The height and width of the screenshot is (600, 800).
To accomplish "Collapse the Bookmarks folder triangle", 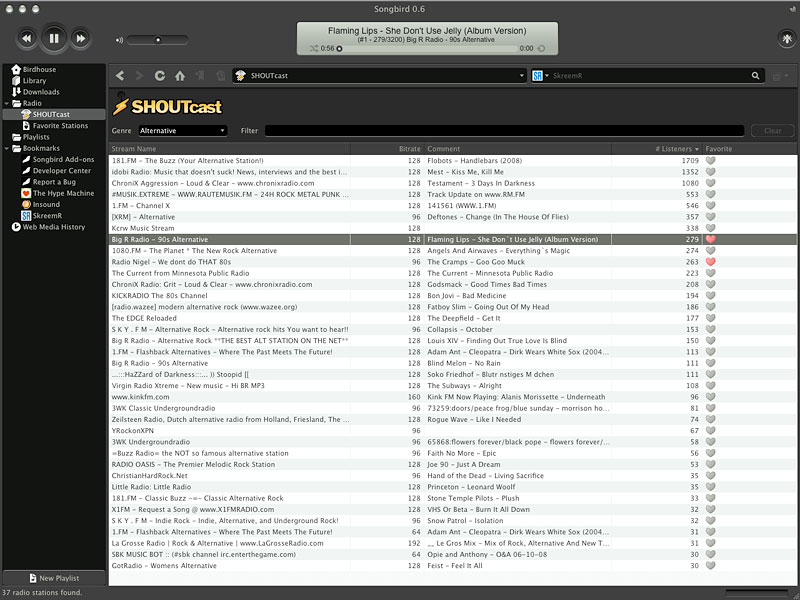I will pos(7,148).
